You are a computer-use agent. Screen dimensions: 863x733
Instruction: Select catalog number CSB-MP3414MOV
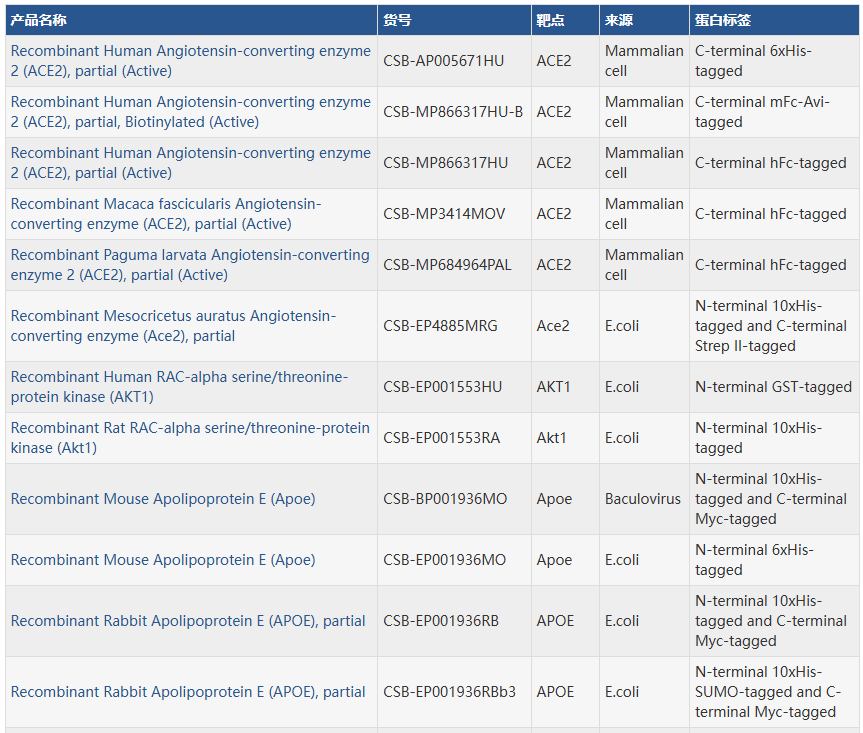tap(444, 214)
